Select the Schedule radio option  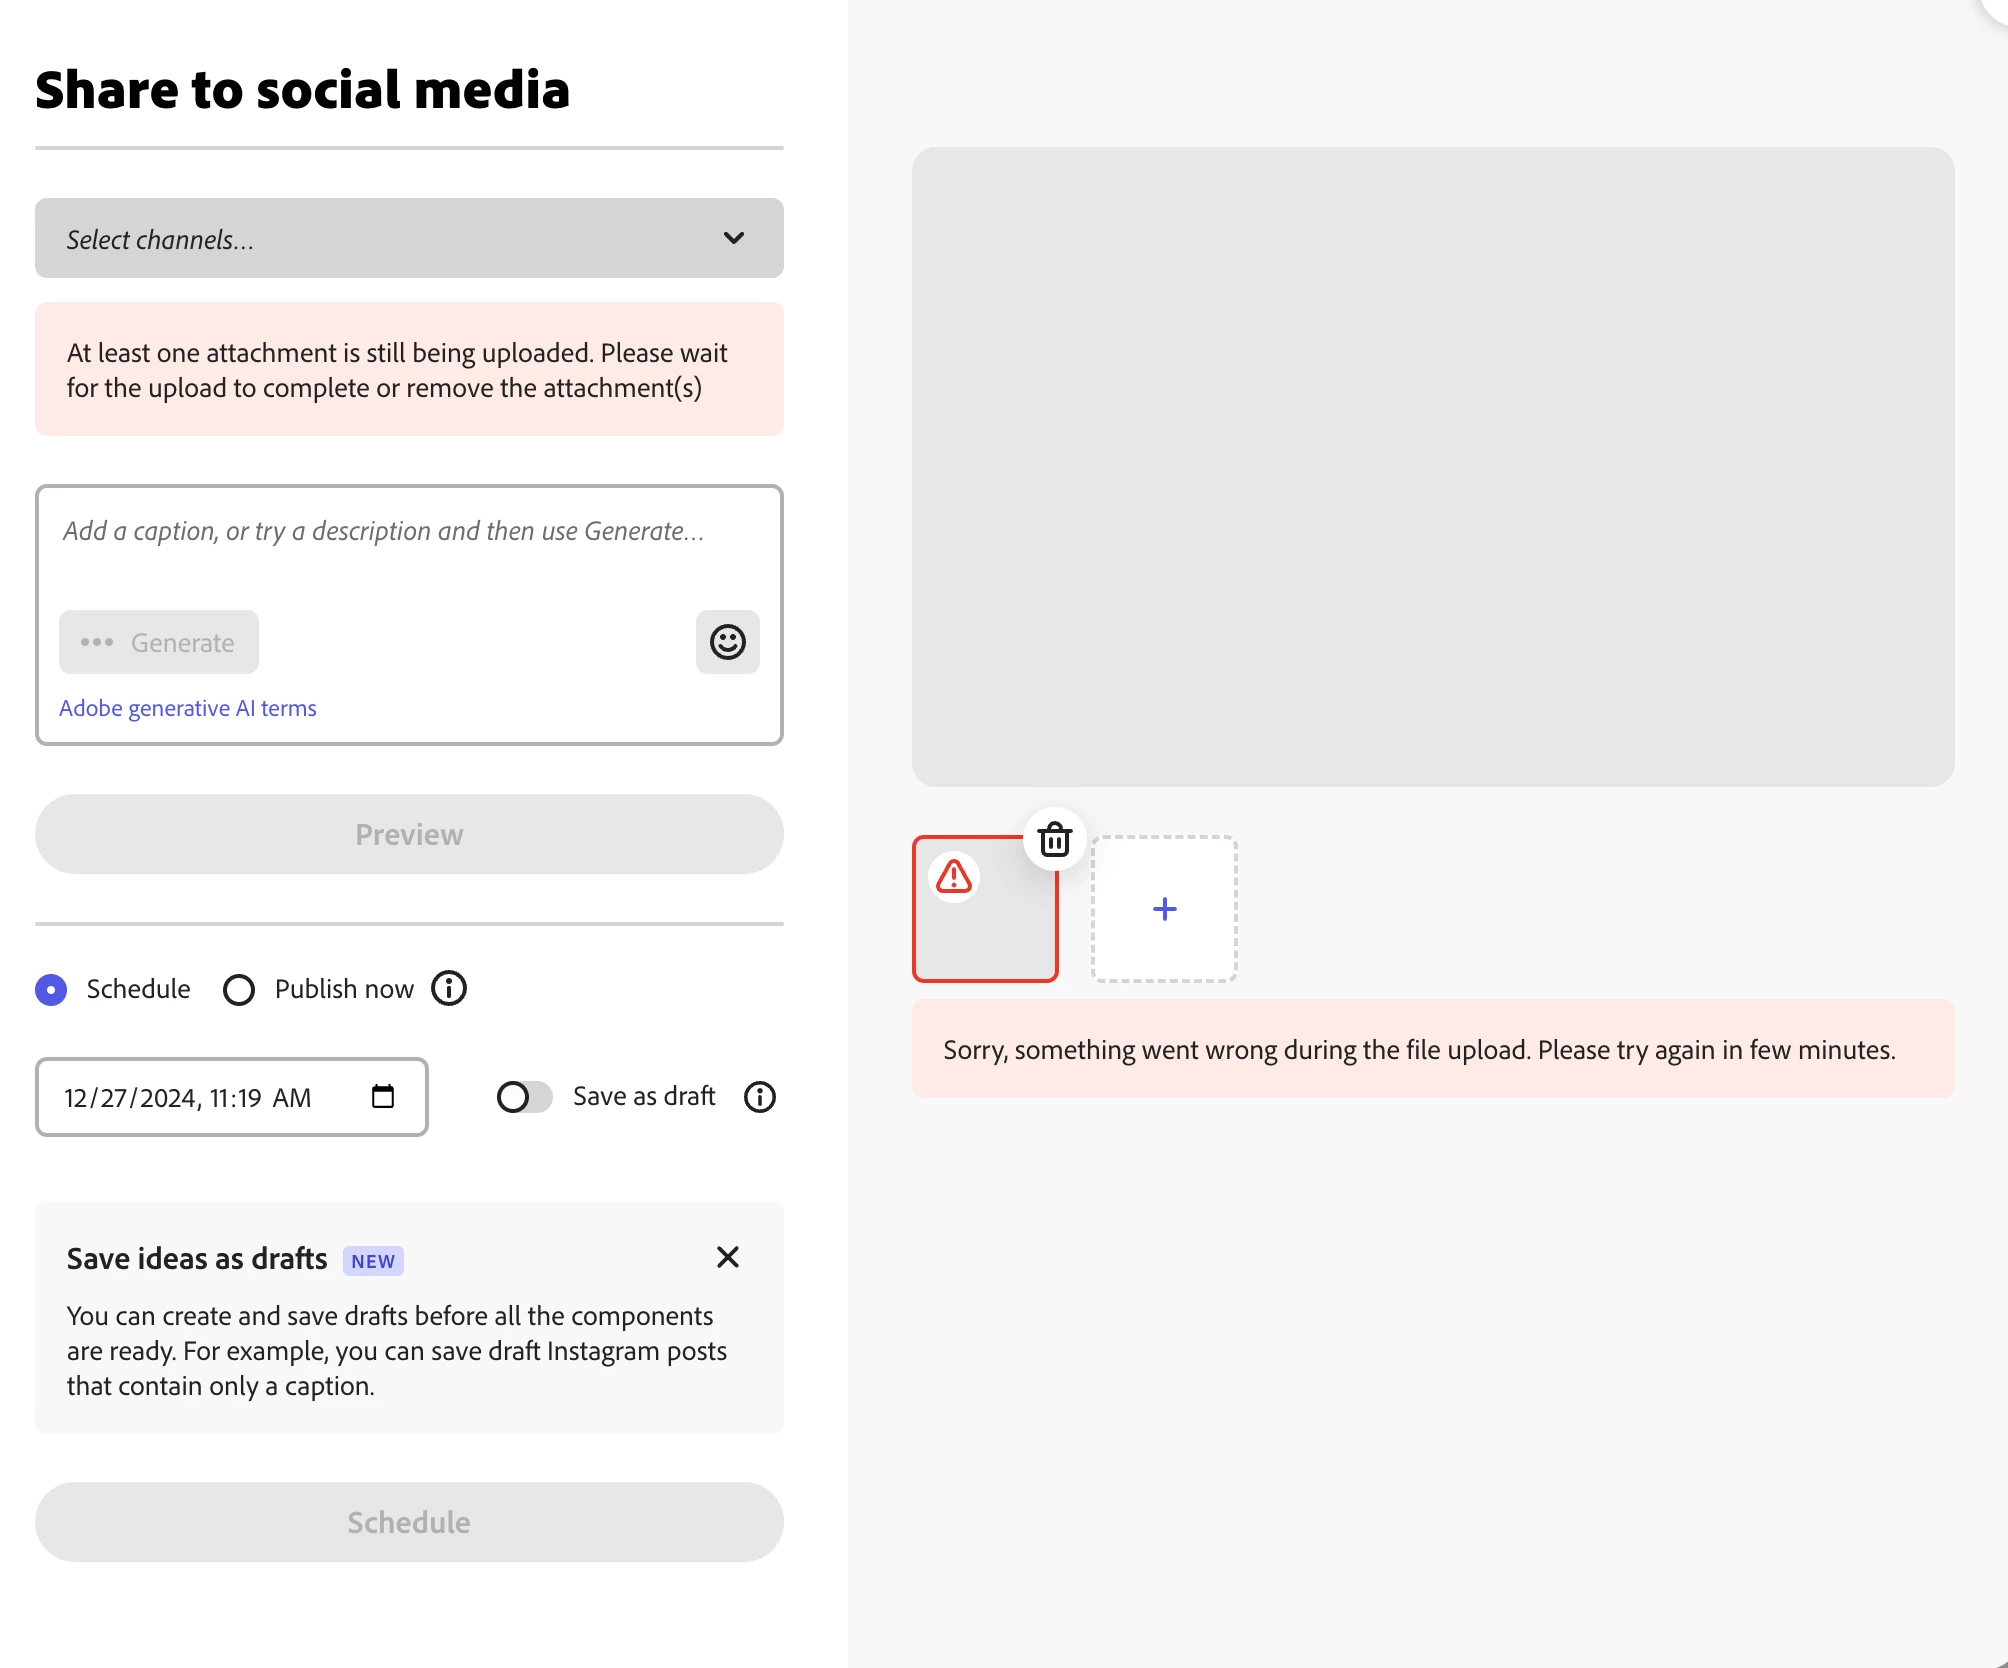point(51,989)
